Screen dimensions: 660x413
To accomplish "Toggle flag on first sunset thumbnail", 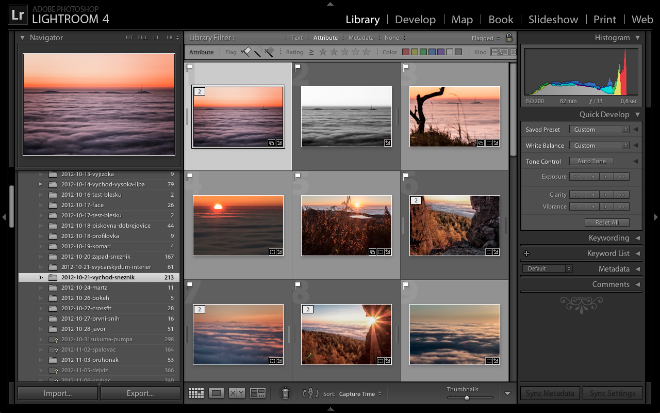I will [x=190, y=67].
